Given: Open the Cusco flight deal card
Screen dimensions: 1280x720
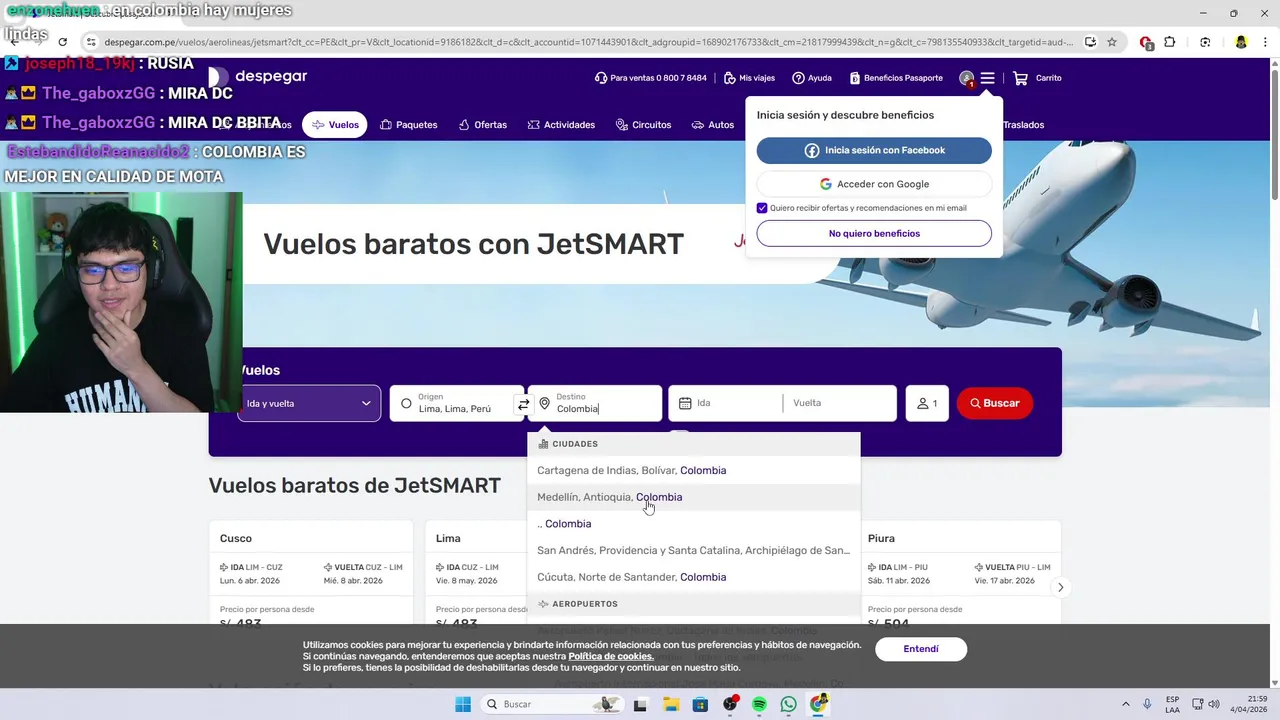Looking at the screenshot, I should click(x=311, y=573).
